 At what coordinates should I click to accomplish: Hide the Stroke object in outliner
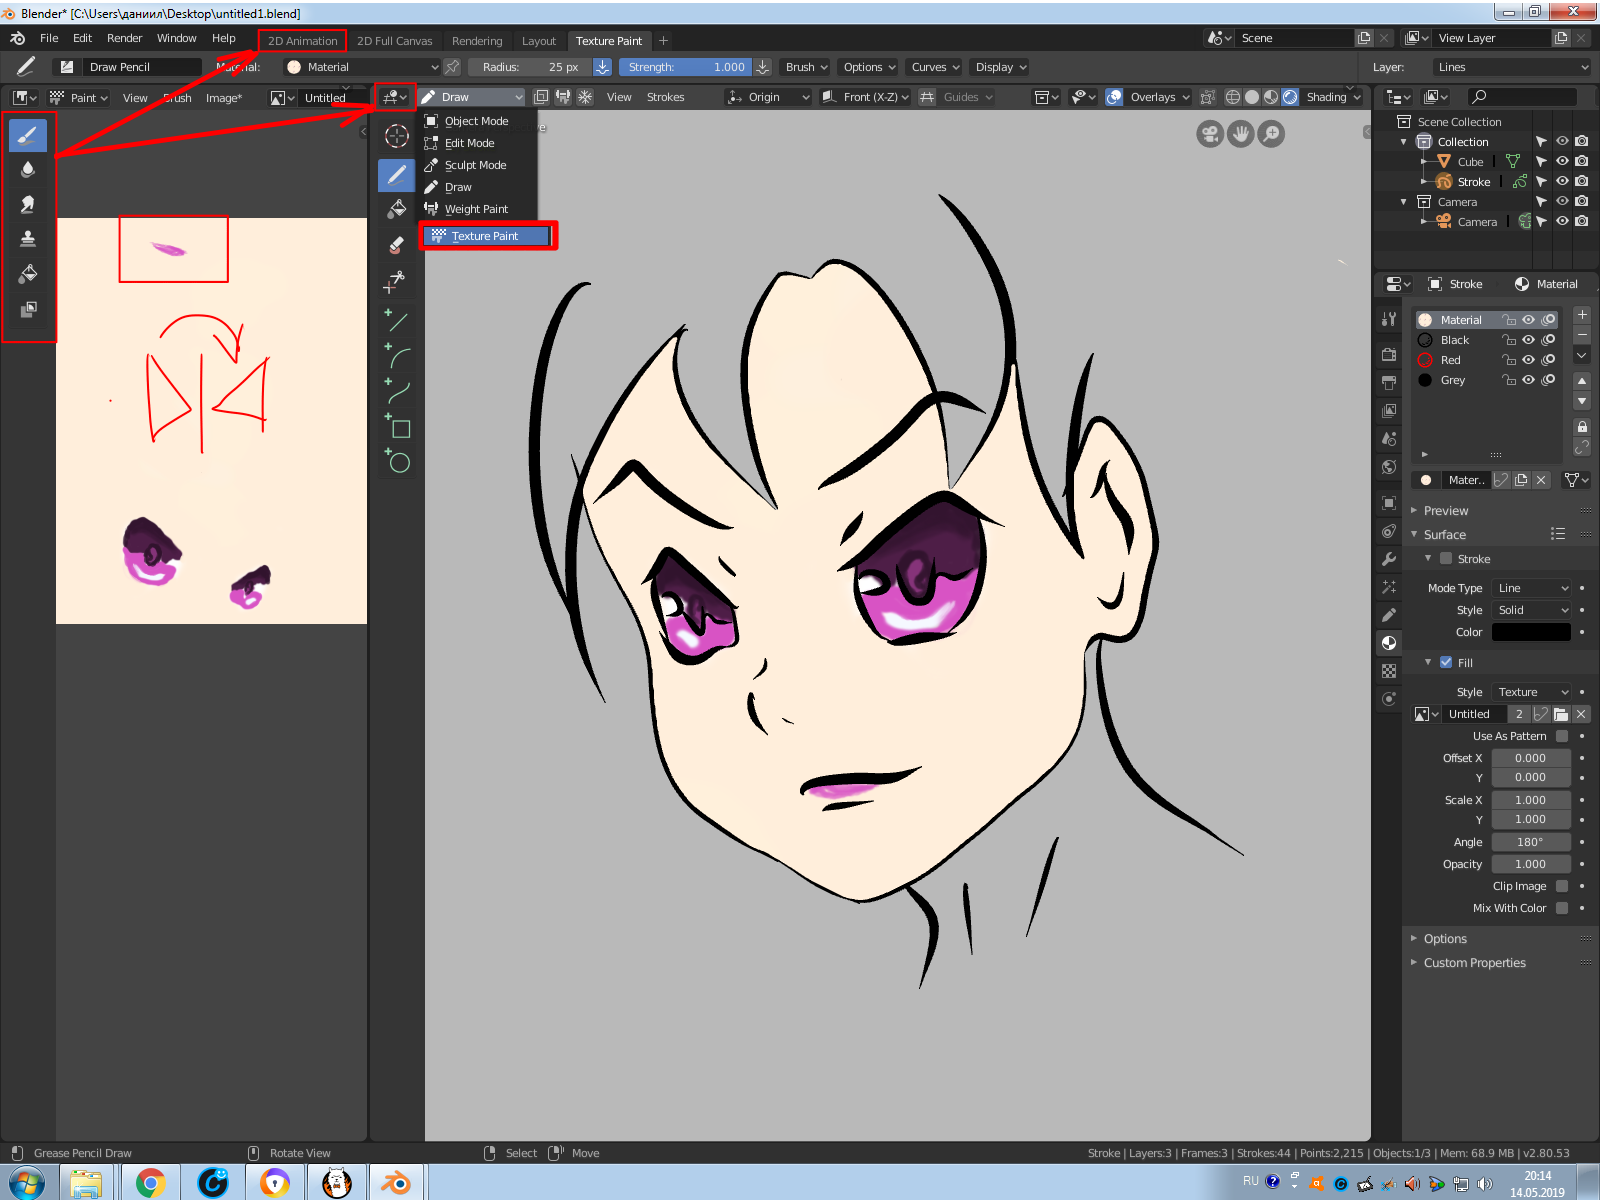click(1562, 181)
